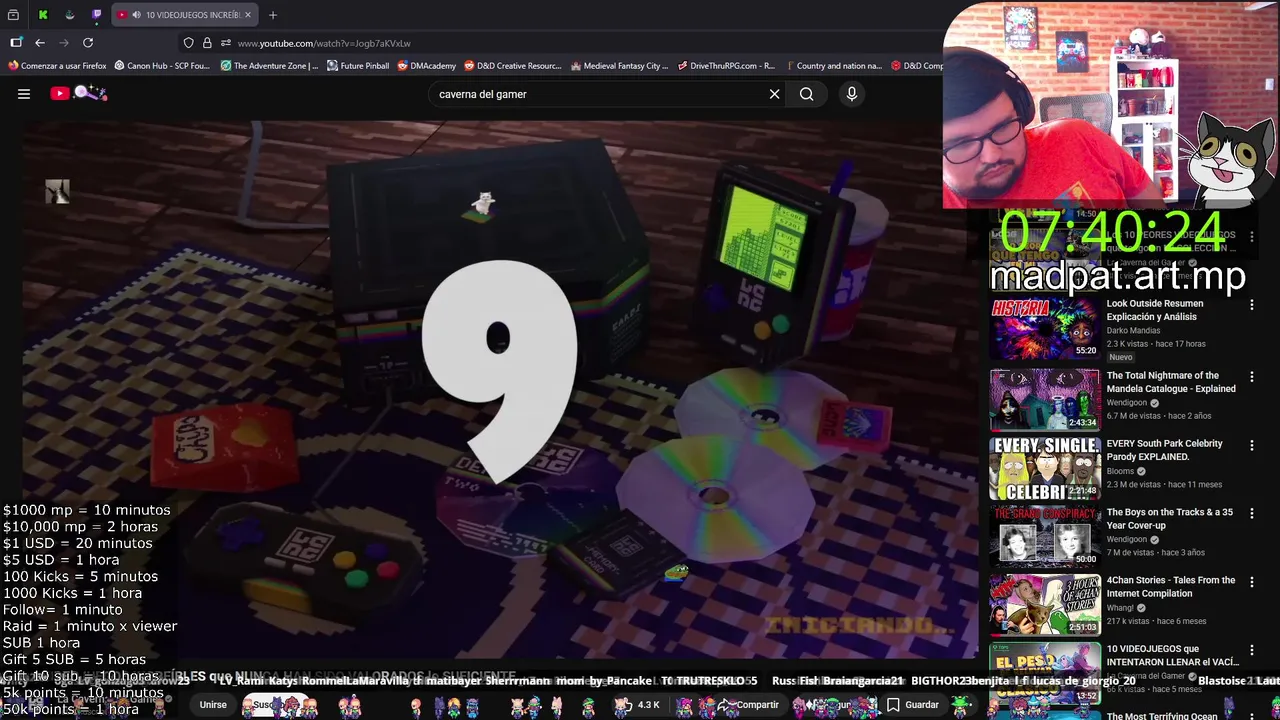The image size is (1280, 720).
Task: Open 'EVERY South Park Celebrity Parody EXPLAINED' title
Action: click(1164, 450)
